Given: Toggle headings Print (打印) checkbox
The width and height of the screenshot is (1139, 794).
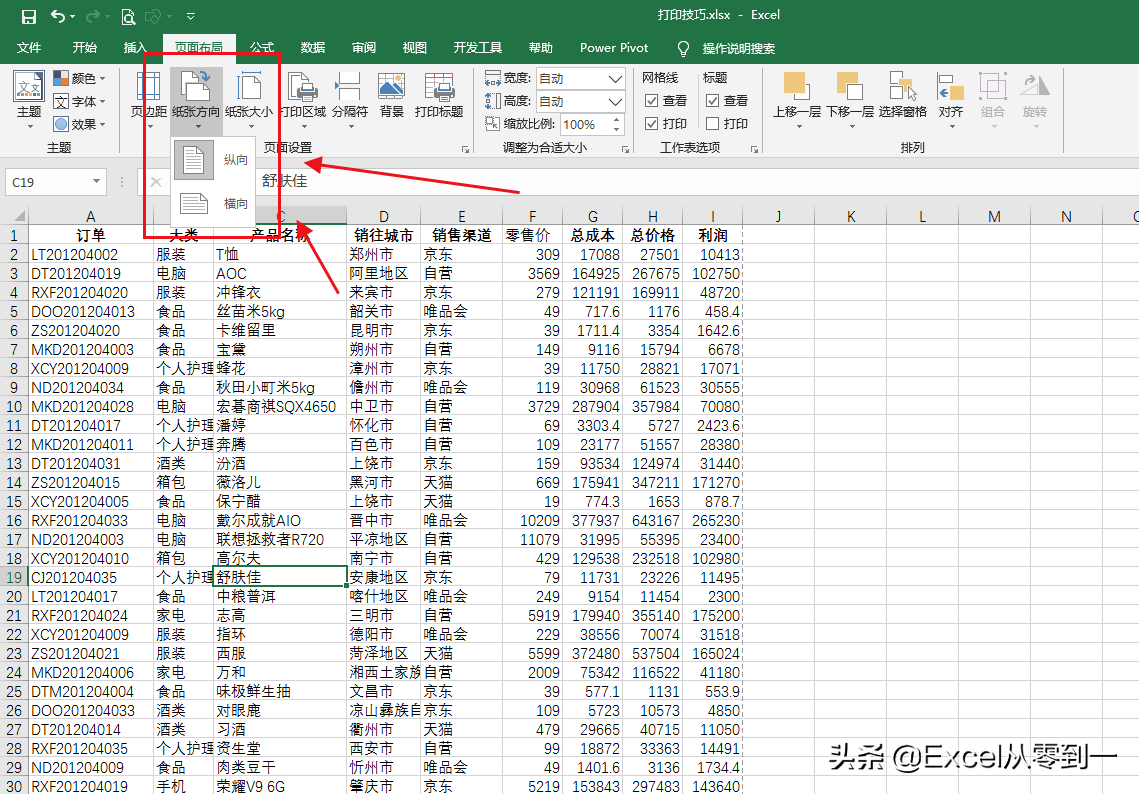Looking at the screenshot, I should coord(713,123).
